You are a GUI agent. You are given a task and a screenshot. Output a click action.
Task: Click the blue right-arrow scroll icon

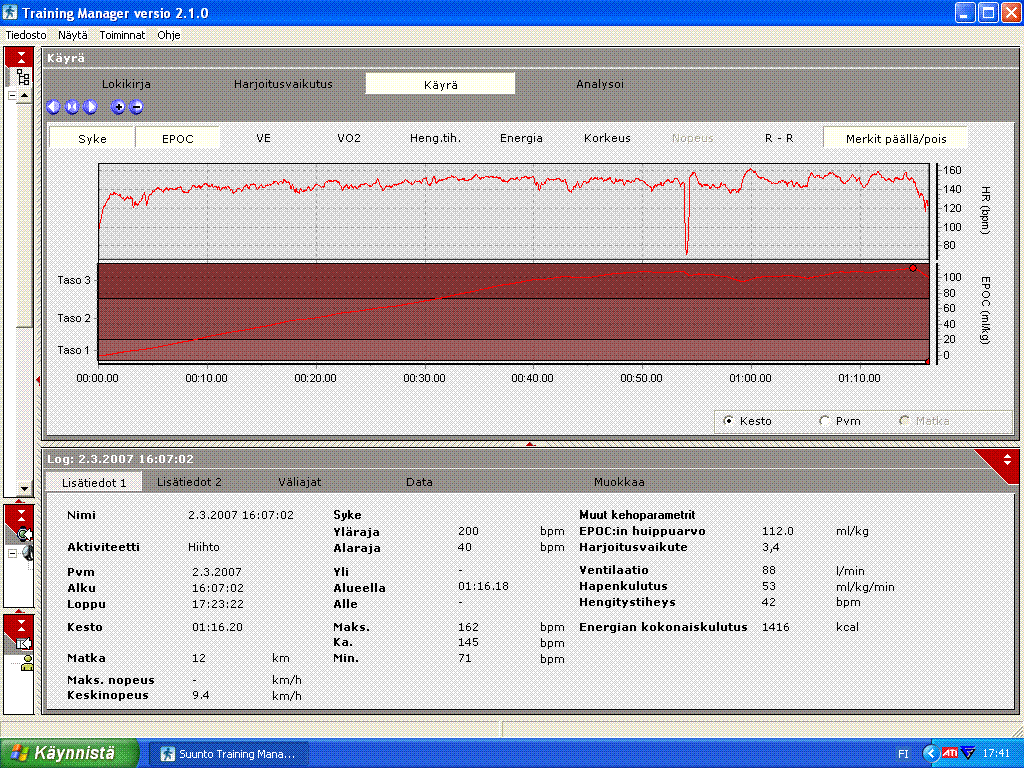(90, 107)
